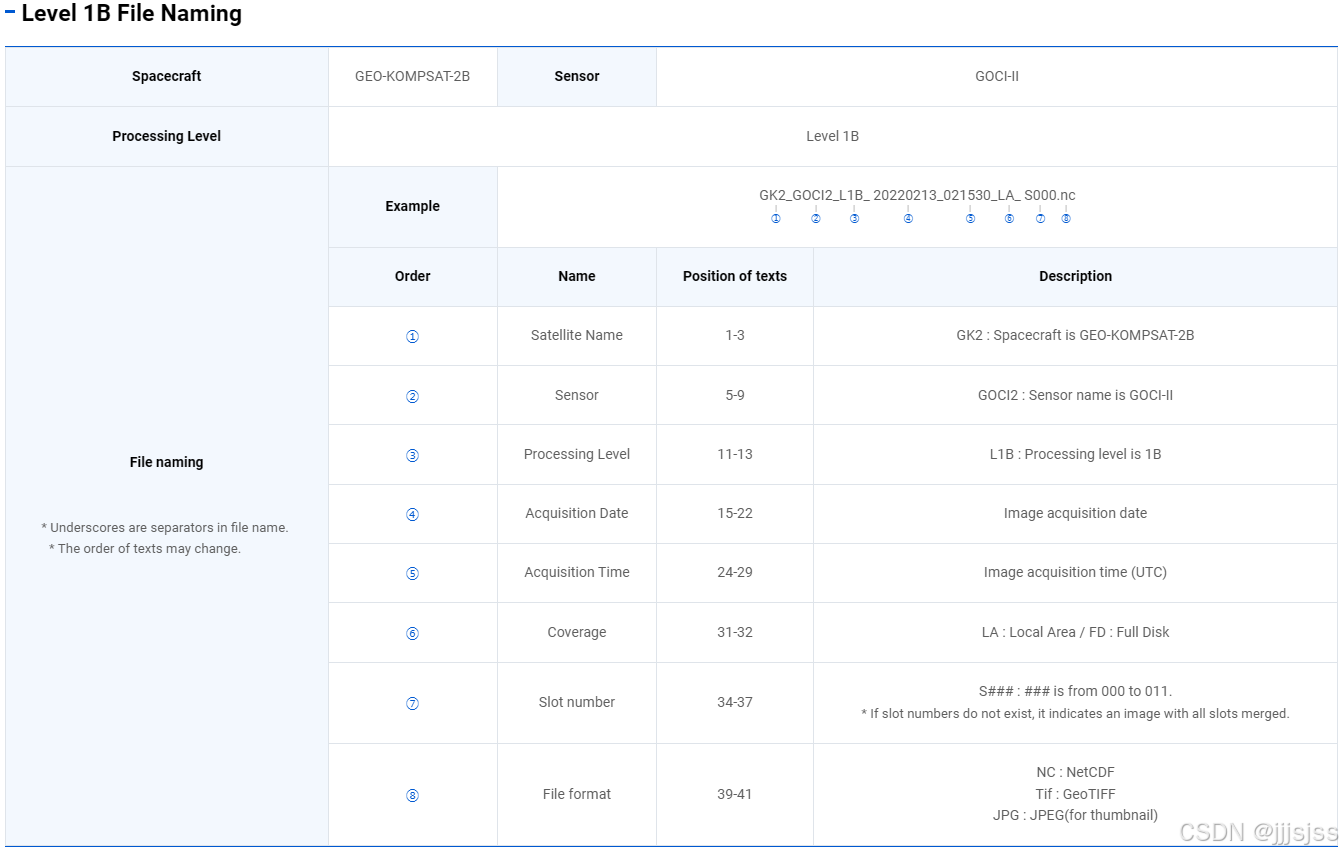The width and height of the screenshot is (1343, 854).
Task: Click position value 15-22
Action: pos(735,513)
